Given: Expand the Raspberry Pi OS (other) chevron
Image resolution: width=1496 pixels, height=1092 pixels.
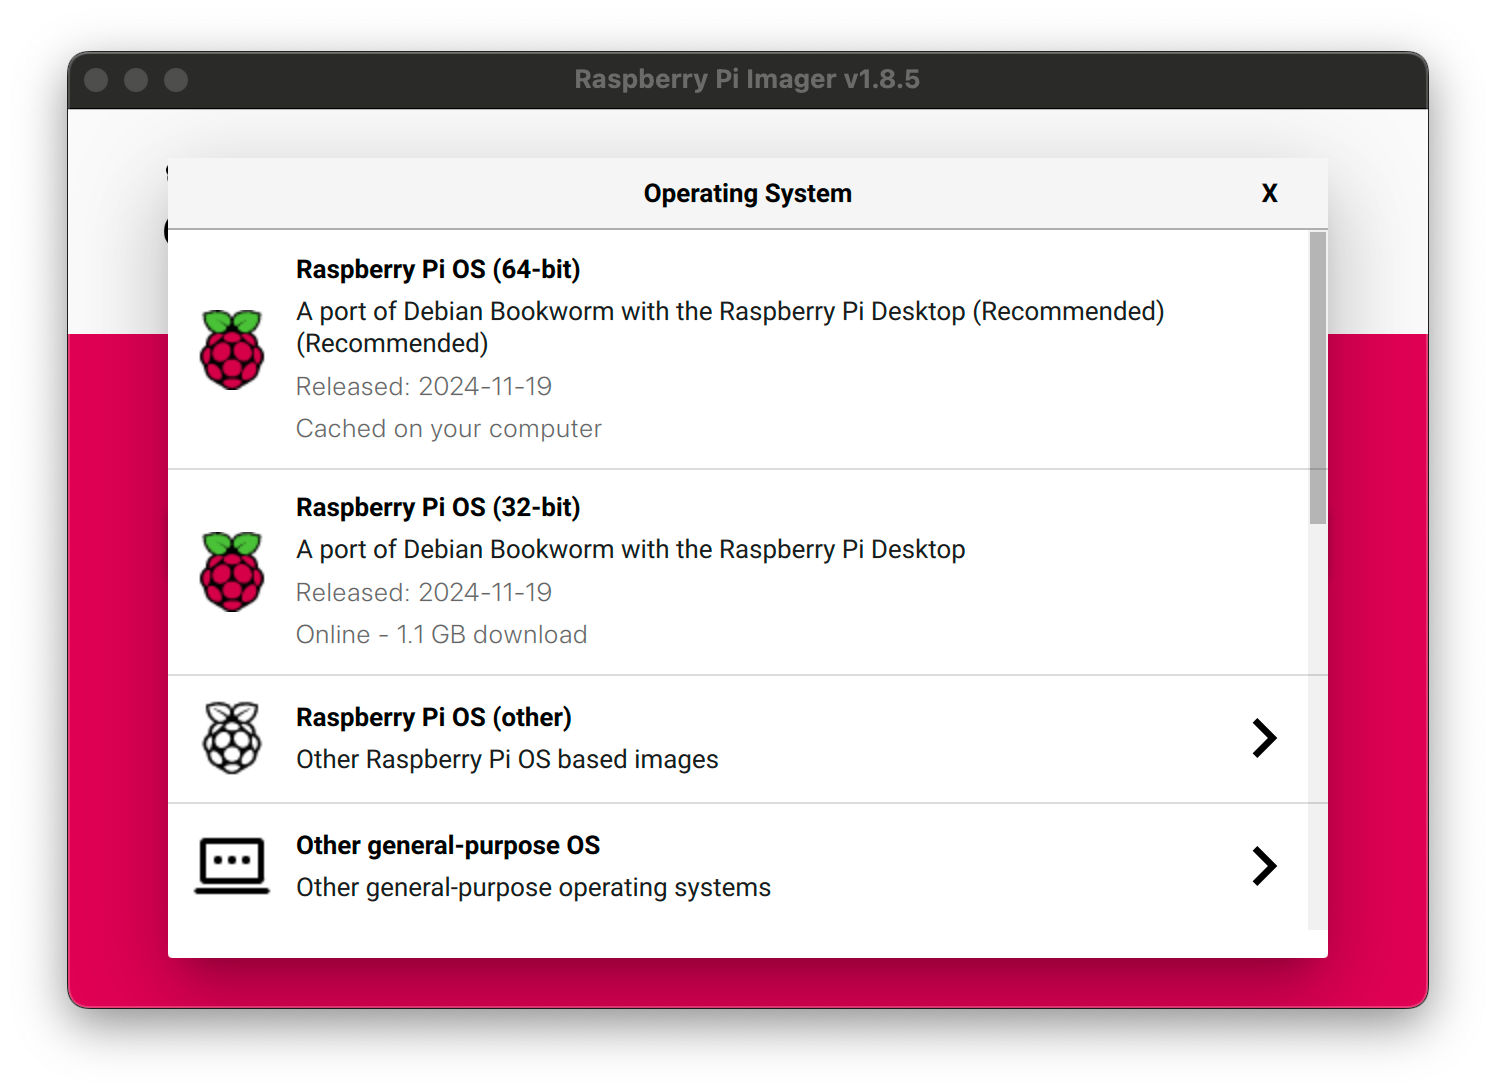Looking at the screenshot, I should tap(1265, 738).
